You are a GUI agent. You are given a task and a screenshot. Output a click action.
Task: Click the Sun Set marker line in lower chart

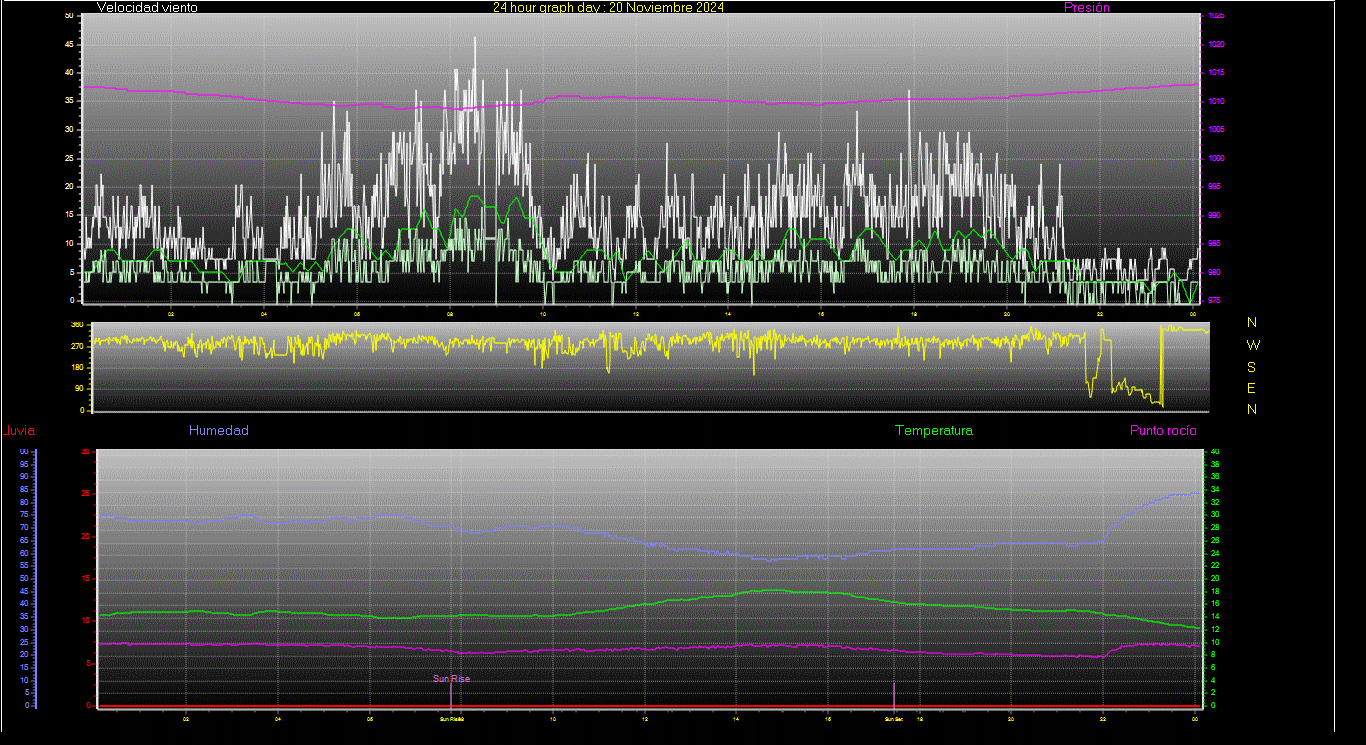894,694
